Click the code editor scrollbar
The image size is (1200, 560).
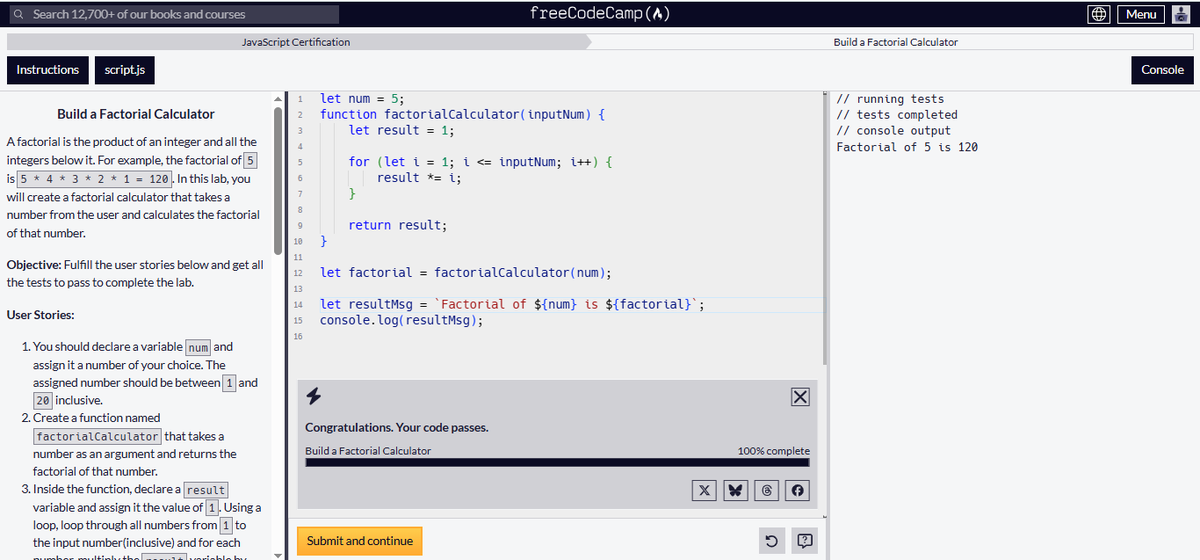824,228
